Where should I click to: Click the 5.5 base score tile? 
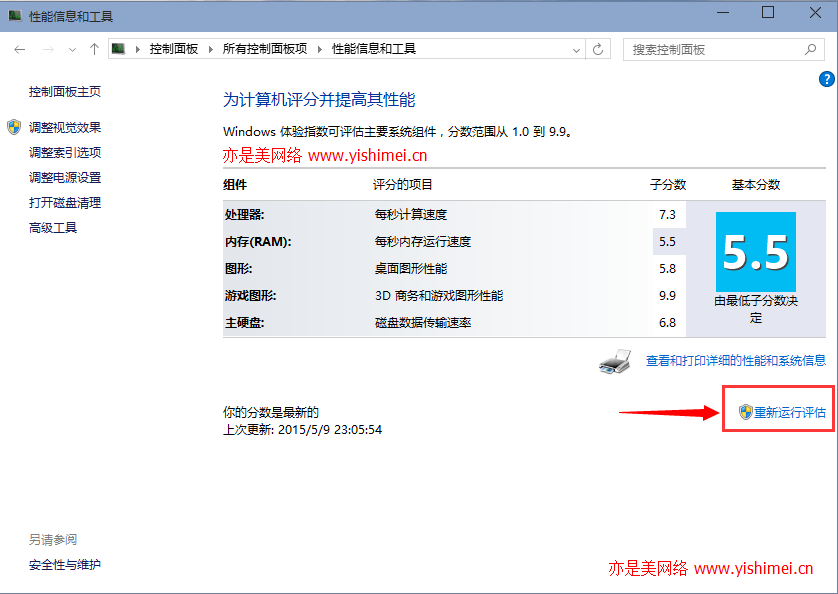click(756, 252)
